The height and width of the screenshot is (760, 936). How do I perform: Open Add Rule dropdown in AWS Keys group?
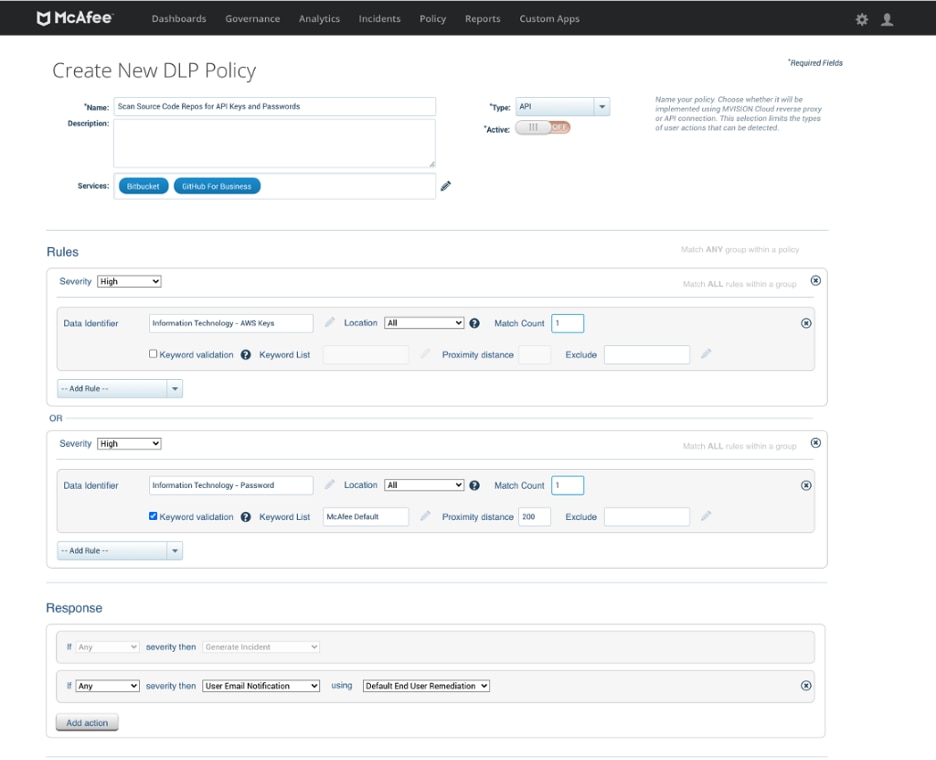tap(119, 389)
